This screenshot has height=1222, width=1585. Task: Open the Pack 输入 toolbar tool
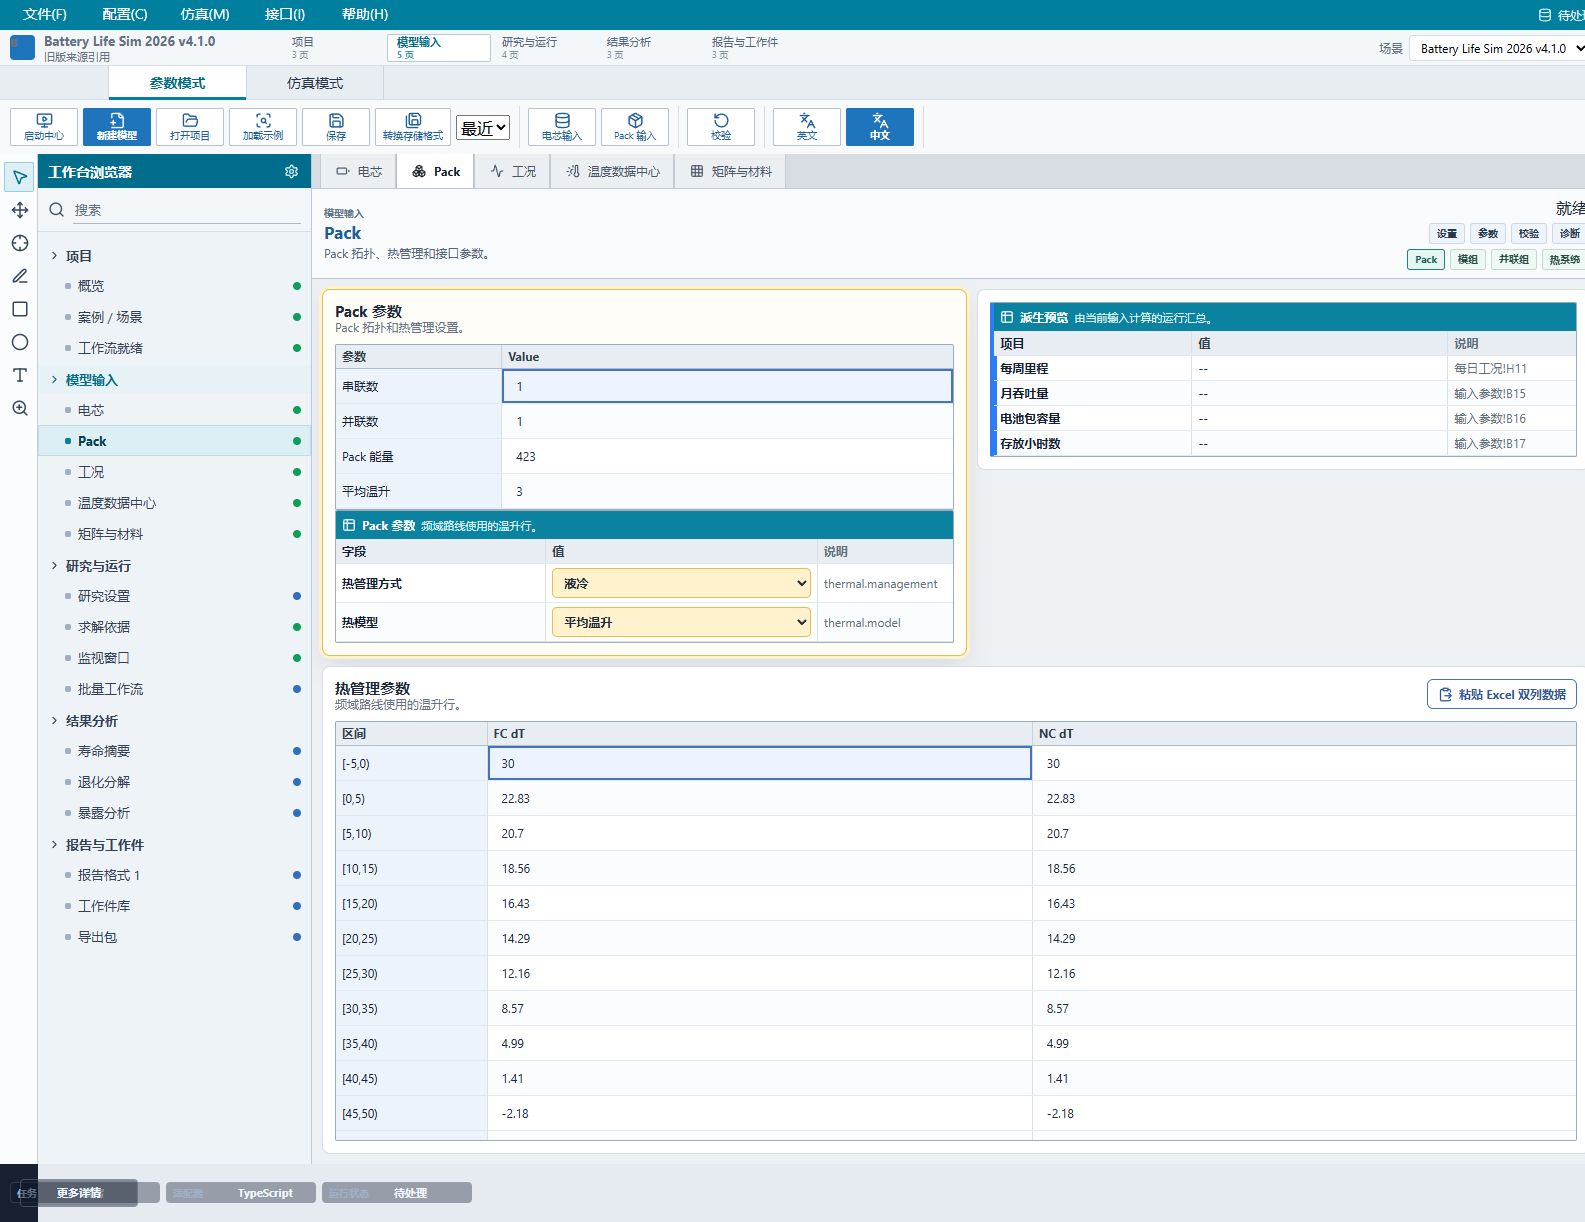[x=635, y=127]
